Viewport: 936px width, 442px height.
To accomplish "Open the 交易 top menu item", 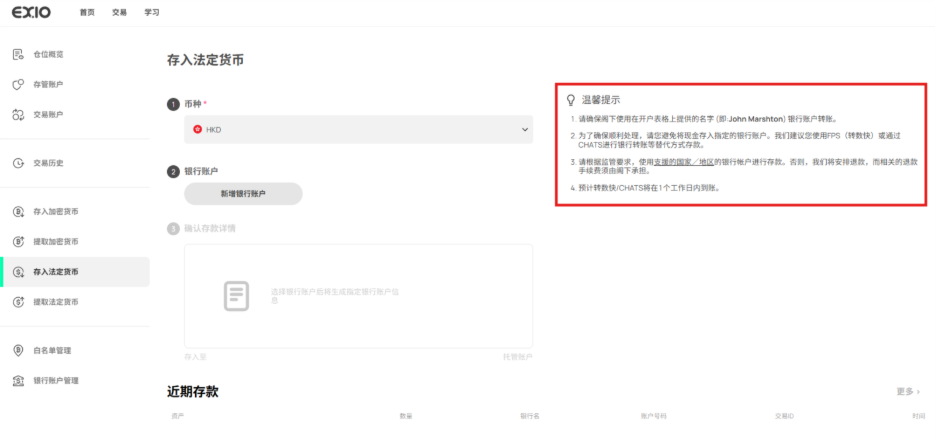I will 119,13.
